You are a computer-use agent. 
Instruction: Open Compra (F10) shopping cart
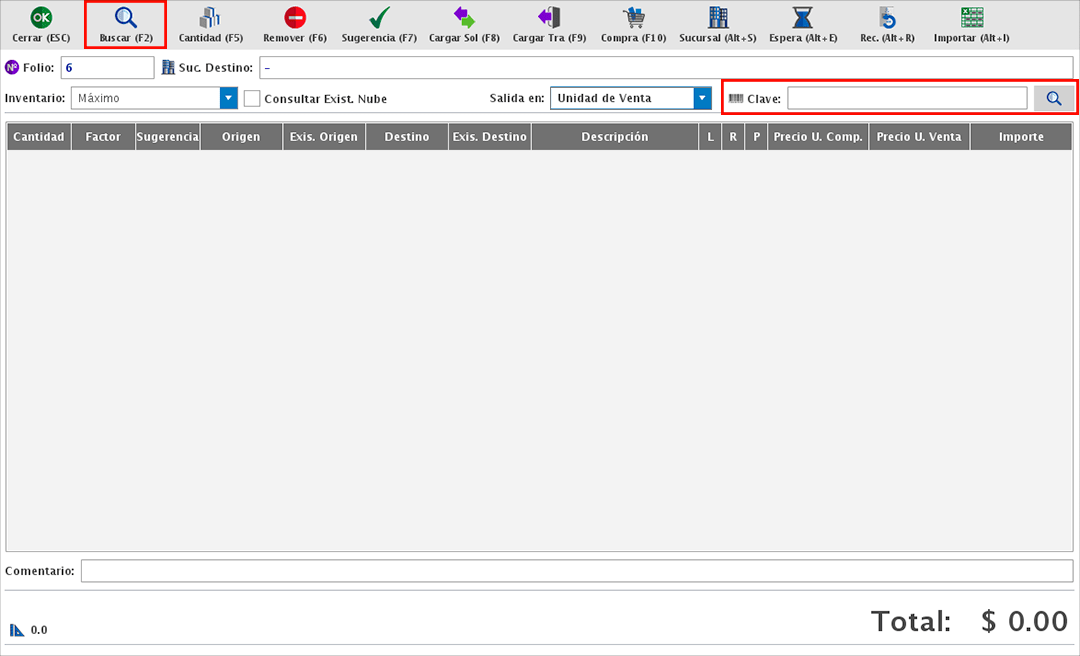(x=633, y=17)
